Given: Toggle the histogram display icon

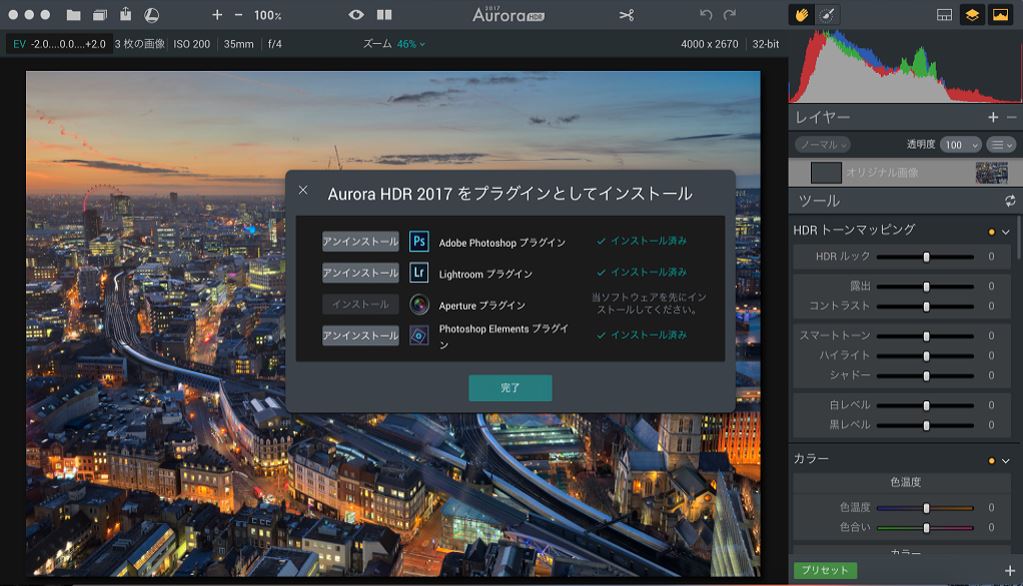Looking at the screenshot, I should point(1000,14).
